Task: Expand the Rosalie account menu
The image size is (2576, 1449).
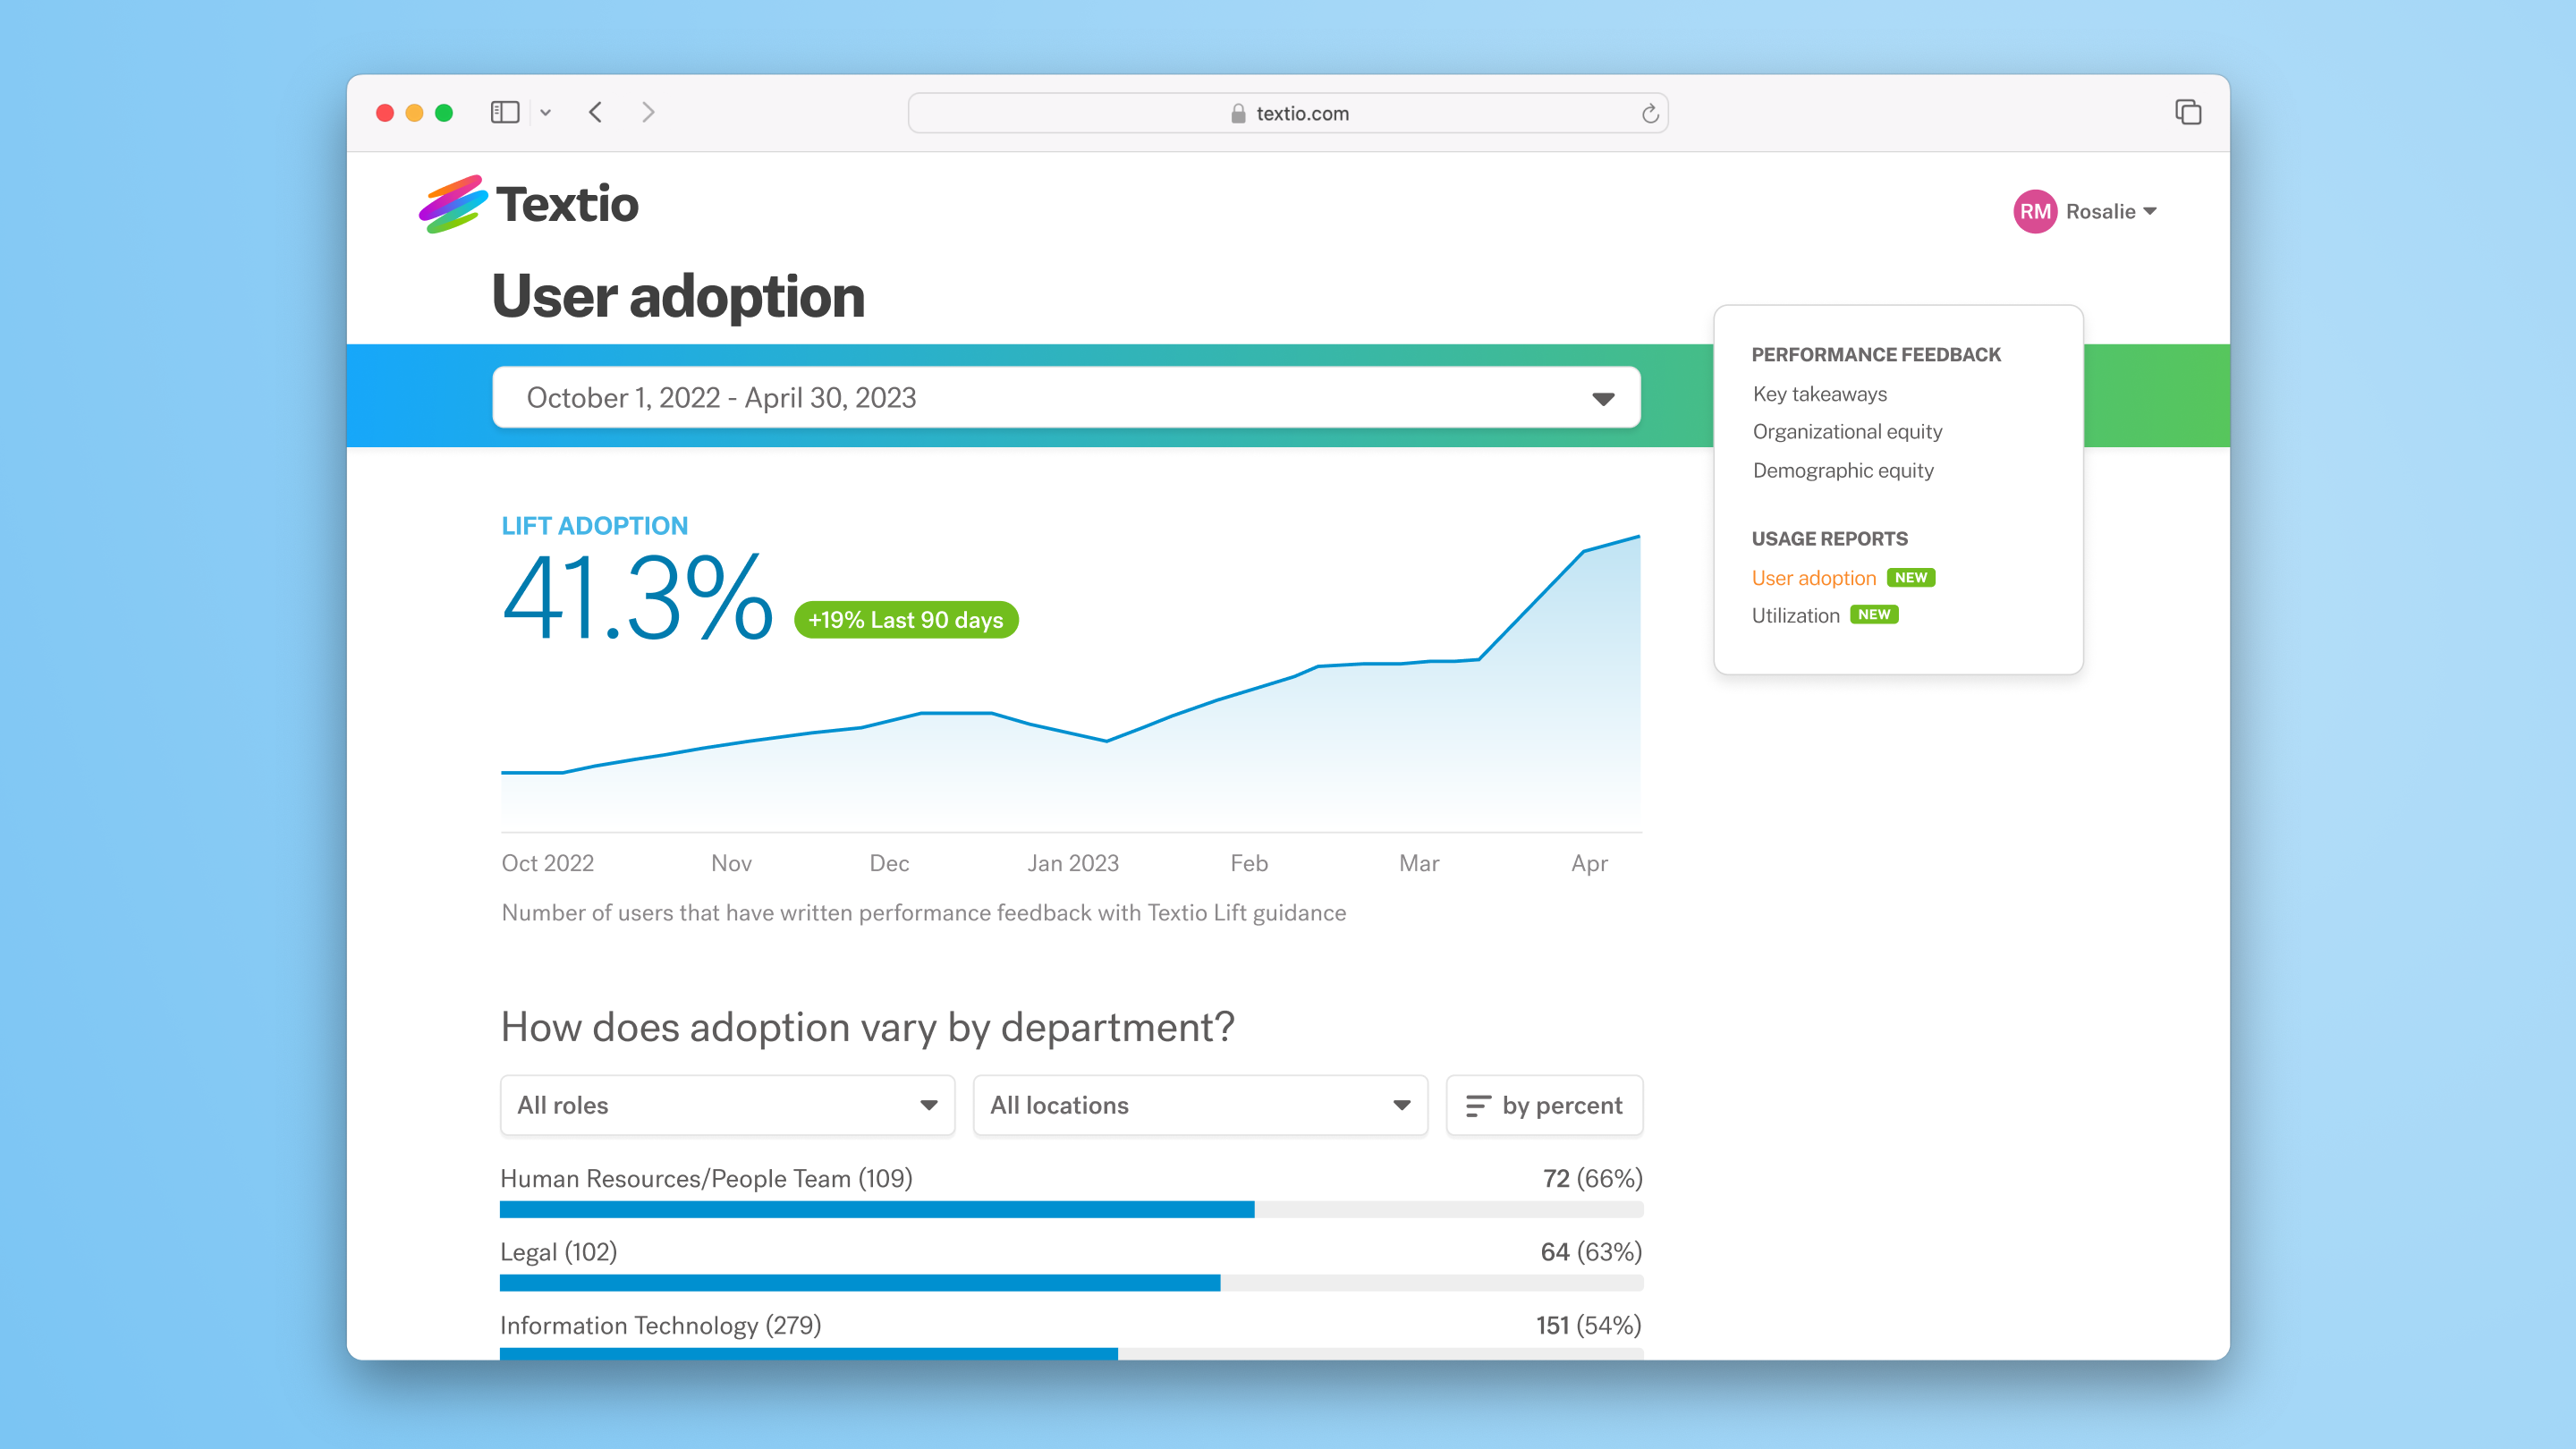Action: click(2111, 211)
